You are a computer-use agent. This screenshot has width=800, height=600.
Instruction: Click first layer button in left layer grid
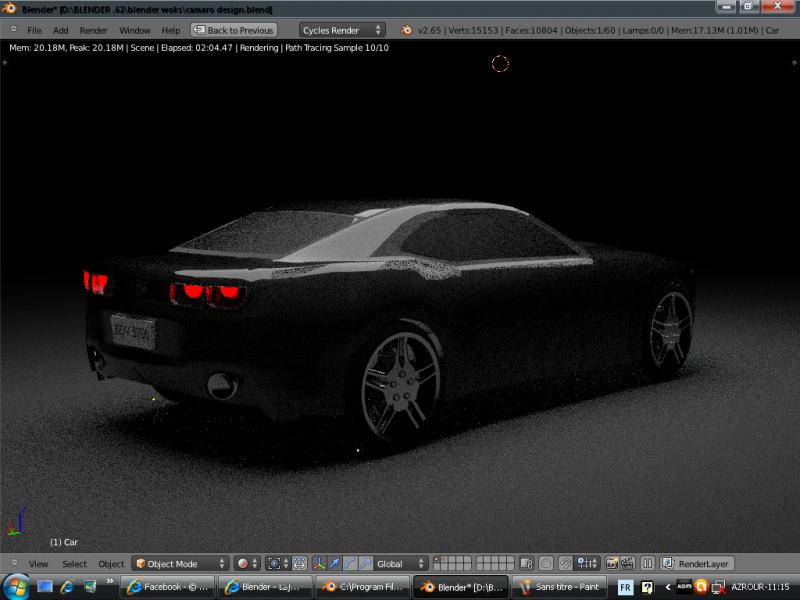(437, 560)
